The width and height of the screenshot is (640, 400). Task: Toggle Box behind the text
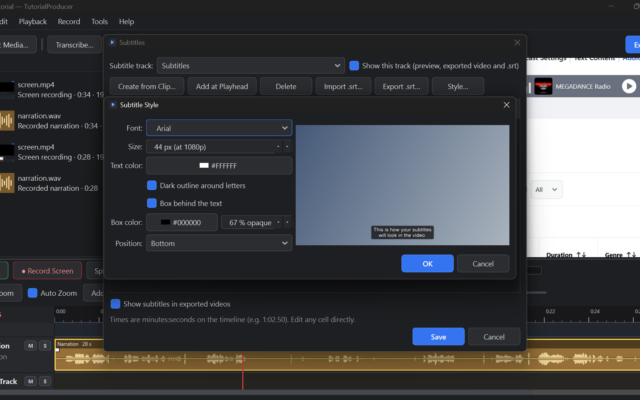click(152, 203)
